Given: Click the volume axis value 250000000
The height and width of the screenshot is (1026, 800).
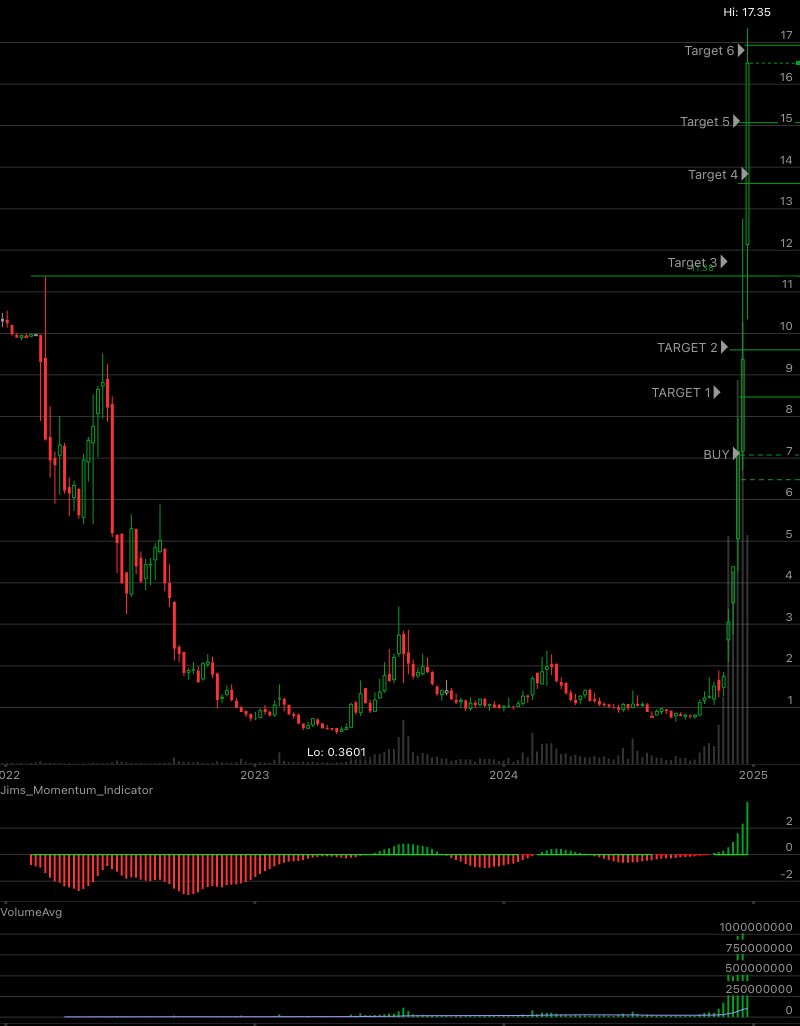Looking at the screenshot, I should (x=759, y=989).
